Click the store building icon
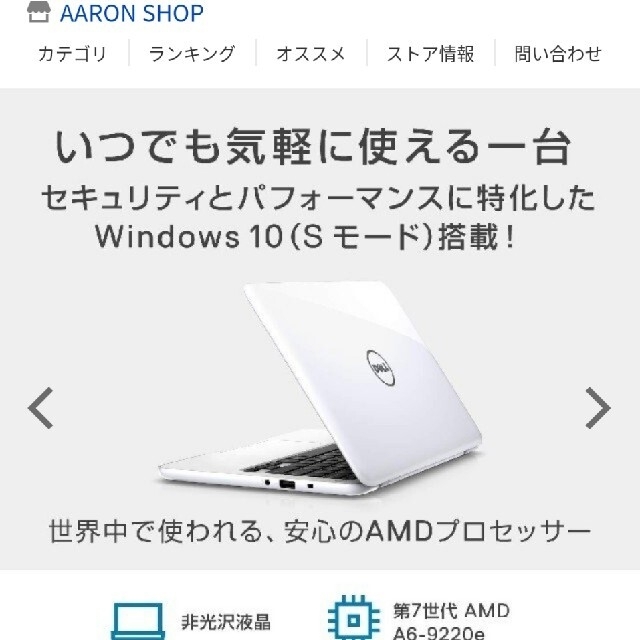The image size is (640, 640). 39,12
